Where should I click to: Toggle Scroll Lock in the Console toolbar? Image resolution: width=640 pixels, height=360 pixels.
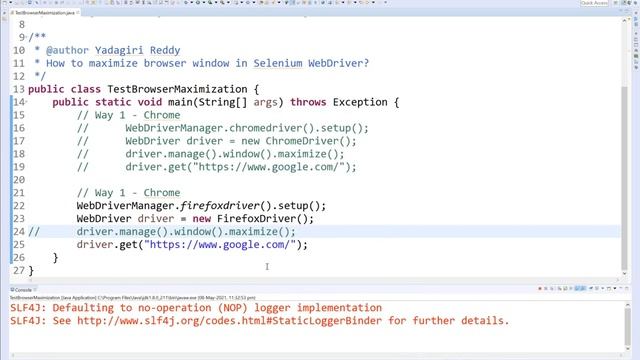(x=565, y=289)
